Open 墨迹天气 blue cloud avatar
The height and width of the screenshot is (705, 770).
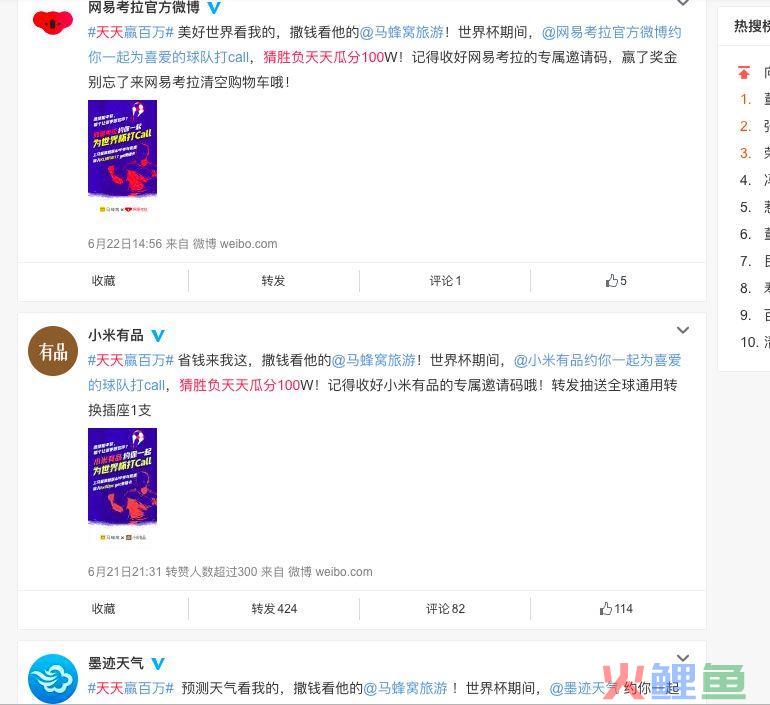point(53,679)
